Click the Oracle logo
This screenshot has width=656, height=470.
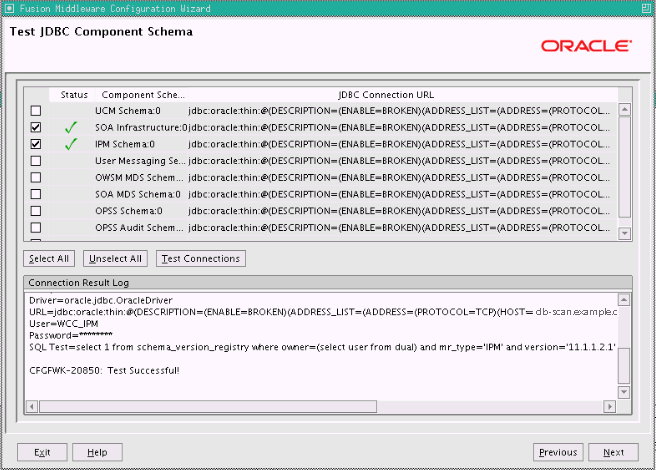pyautogui.click(x=587, y=46)
